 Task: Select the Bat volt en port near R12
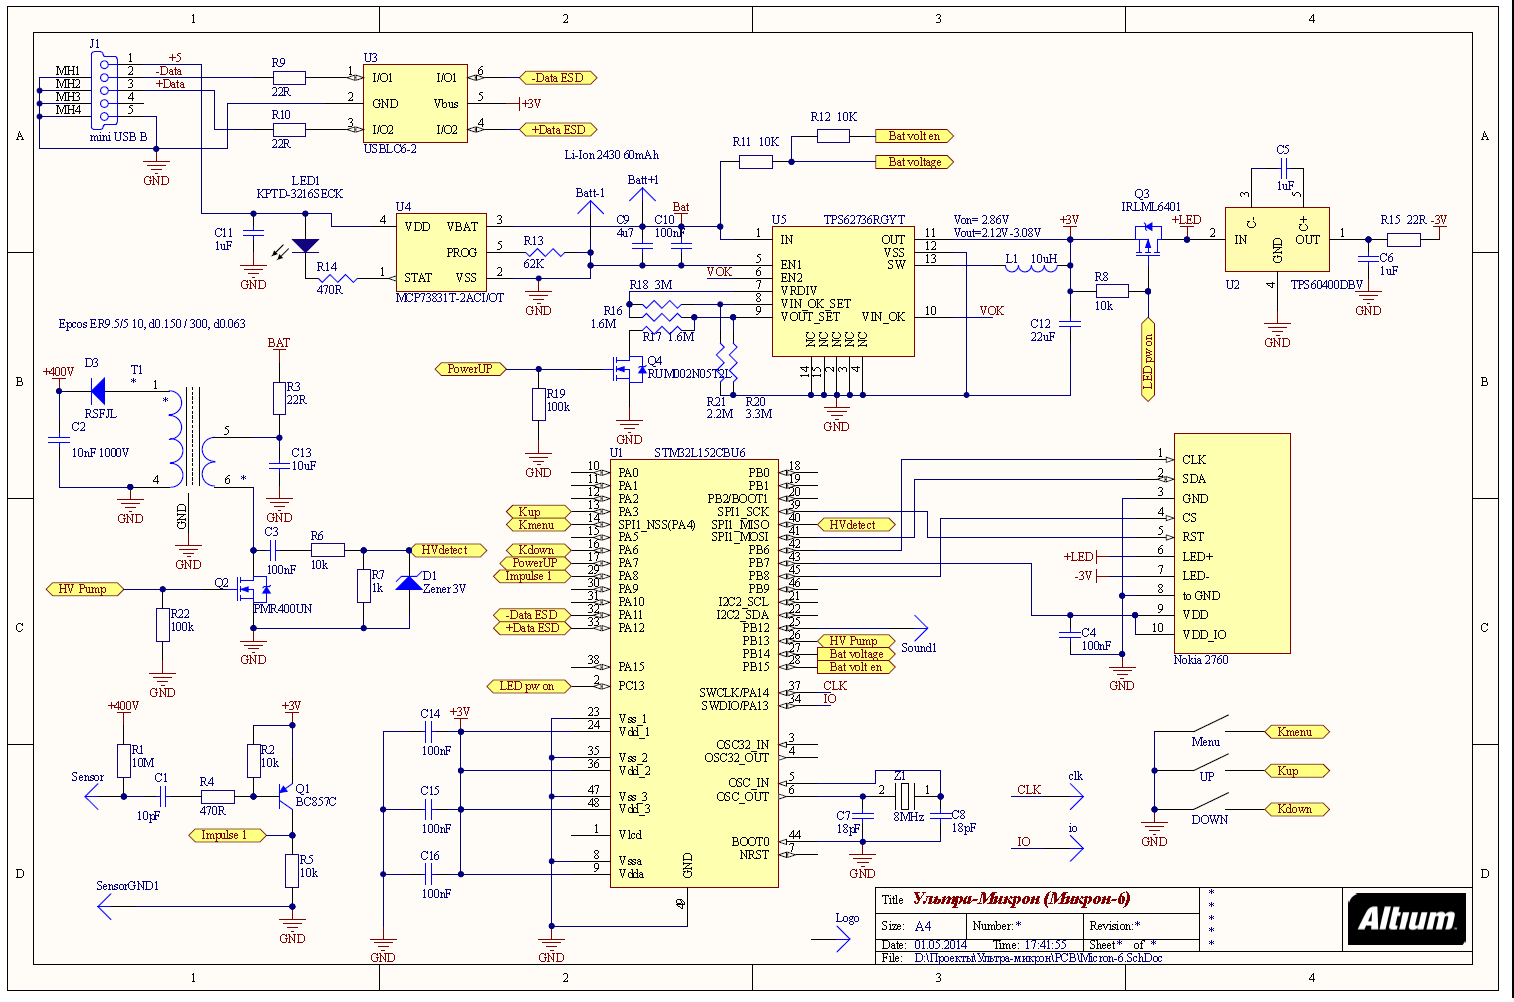point(914,136)
